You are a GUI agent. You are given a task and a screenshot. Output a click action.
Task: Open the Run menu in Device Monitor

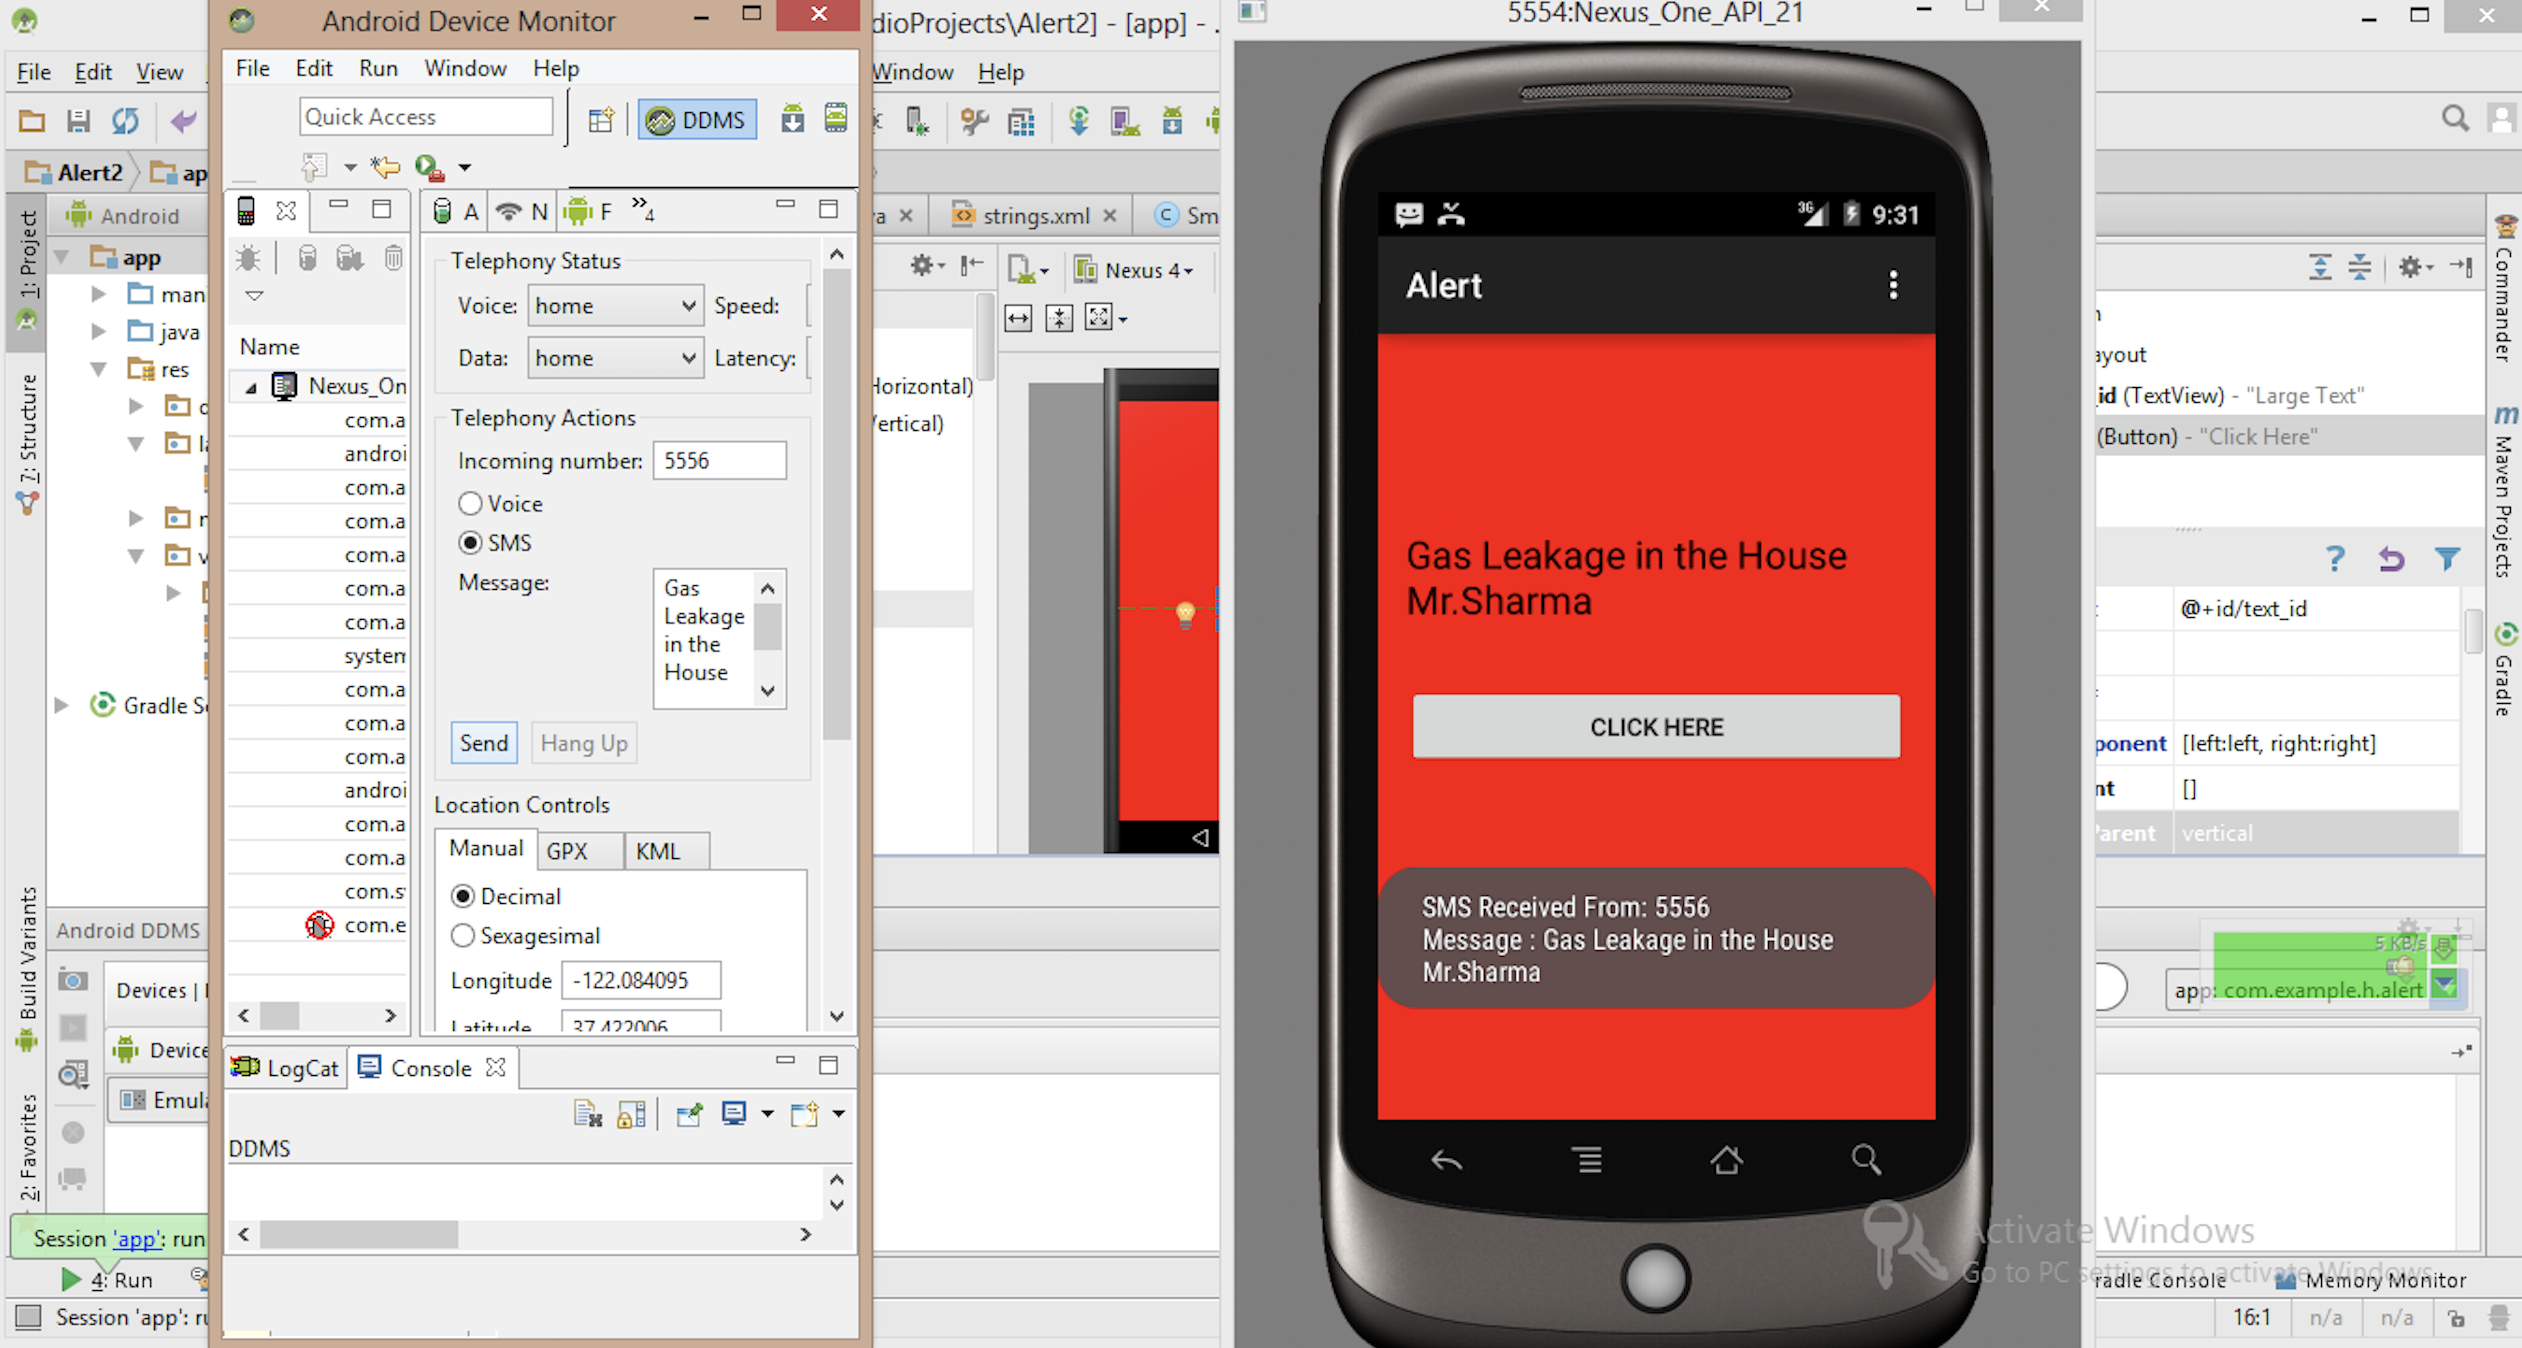tap(378, 68)
